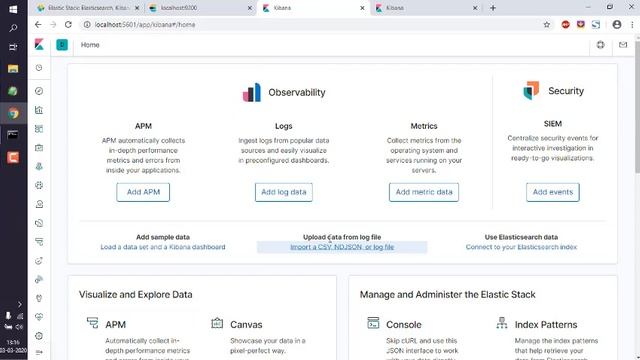The width and height of the screenshot is (640, 360).
Task: Click the Add APM button
Action: 143,192
